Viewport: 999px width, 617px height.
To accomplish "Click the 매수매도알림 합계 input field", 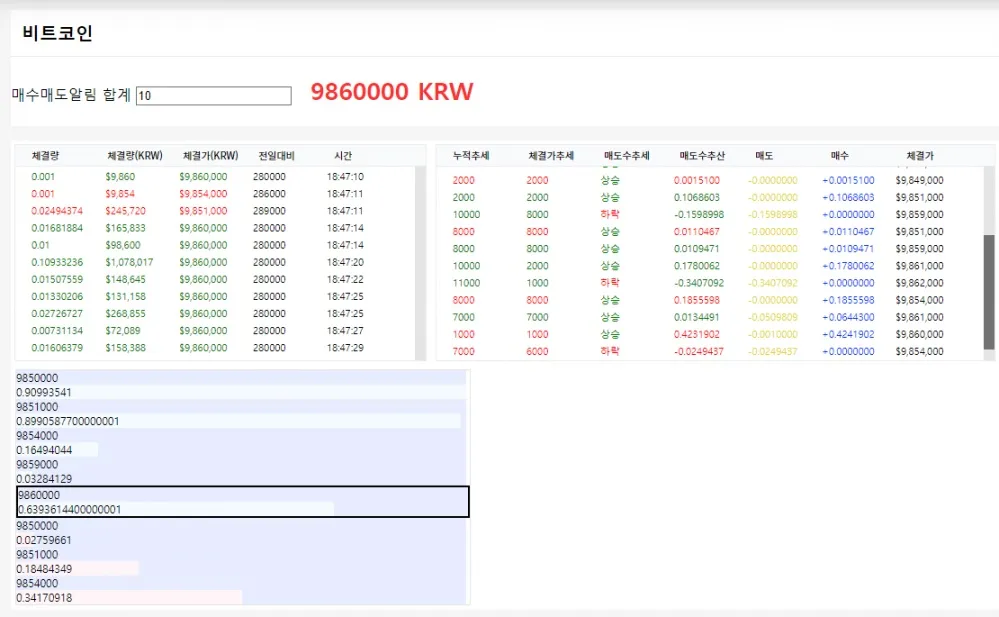I will click(x=213, y=96).
